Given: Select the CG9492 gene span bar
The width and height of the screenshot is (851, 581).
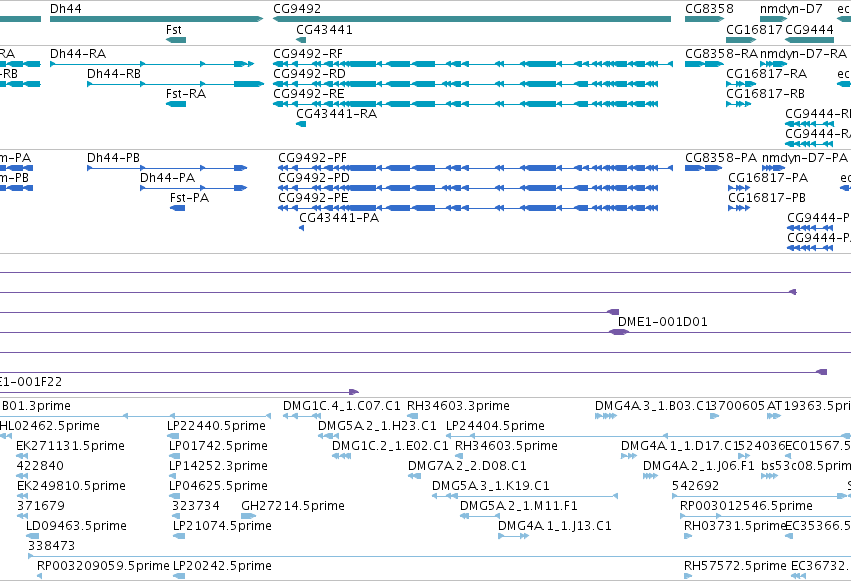Looking at the screenshot, I should tap(472, 19).
